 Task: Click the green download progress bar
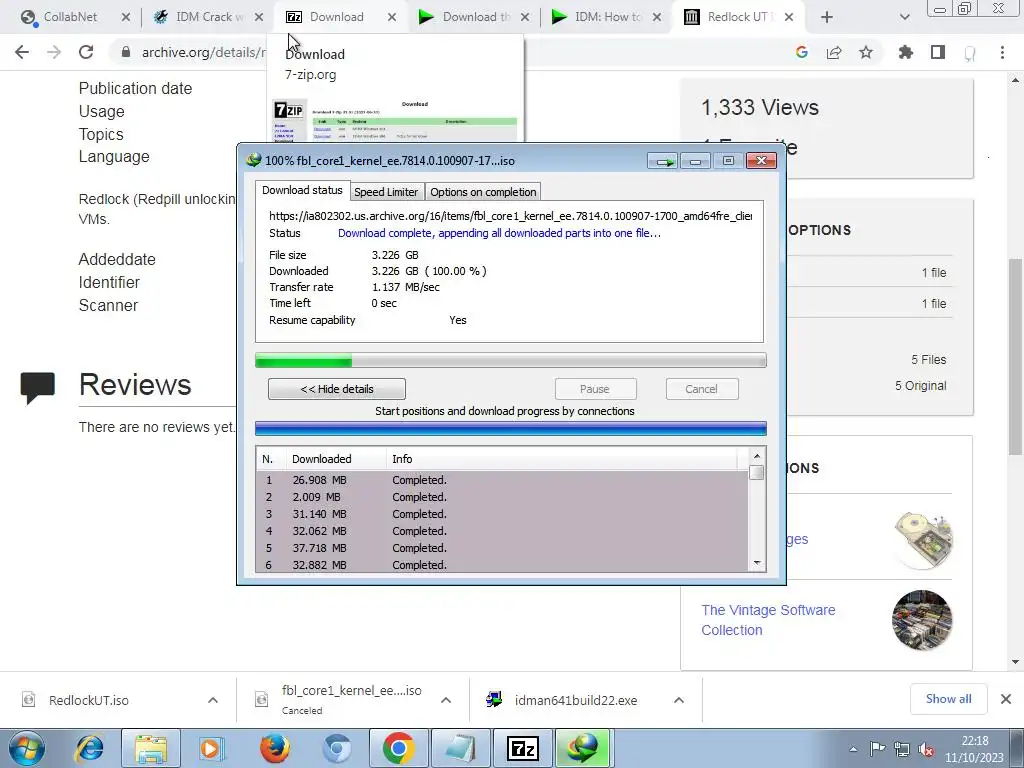pos(511,360)
